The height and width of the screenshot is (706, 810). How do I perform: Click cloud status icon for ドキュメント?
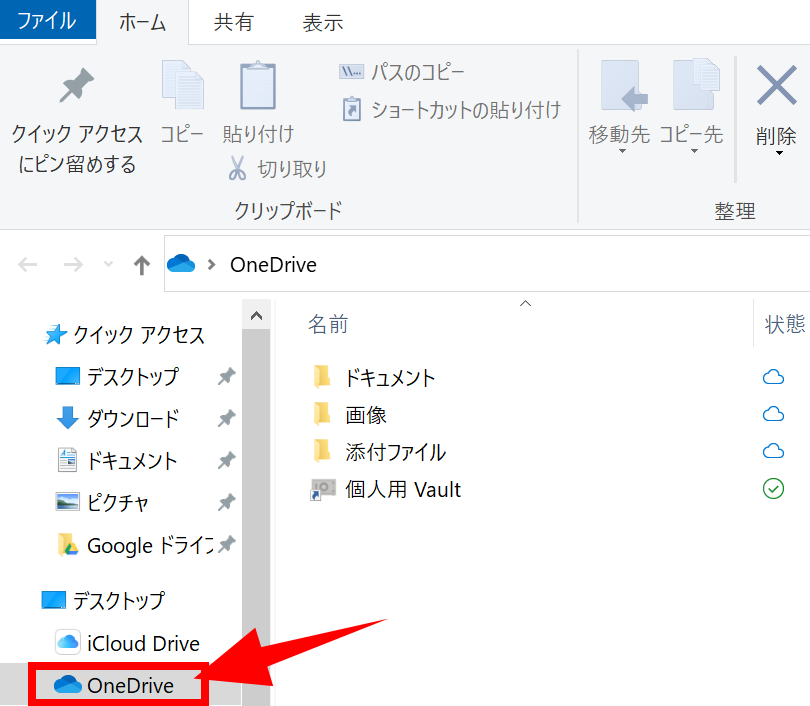pos(773,377)
